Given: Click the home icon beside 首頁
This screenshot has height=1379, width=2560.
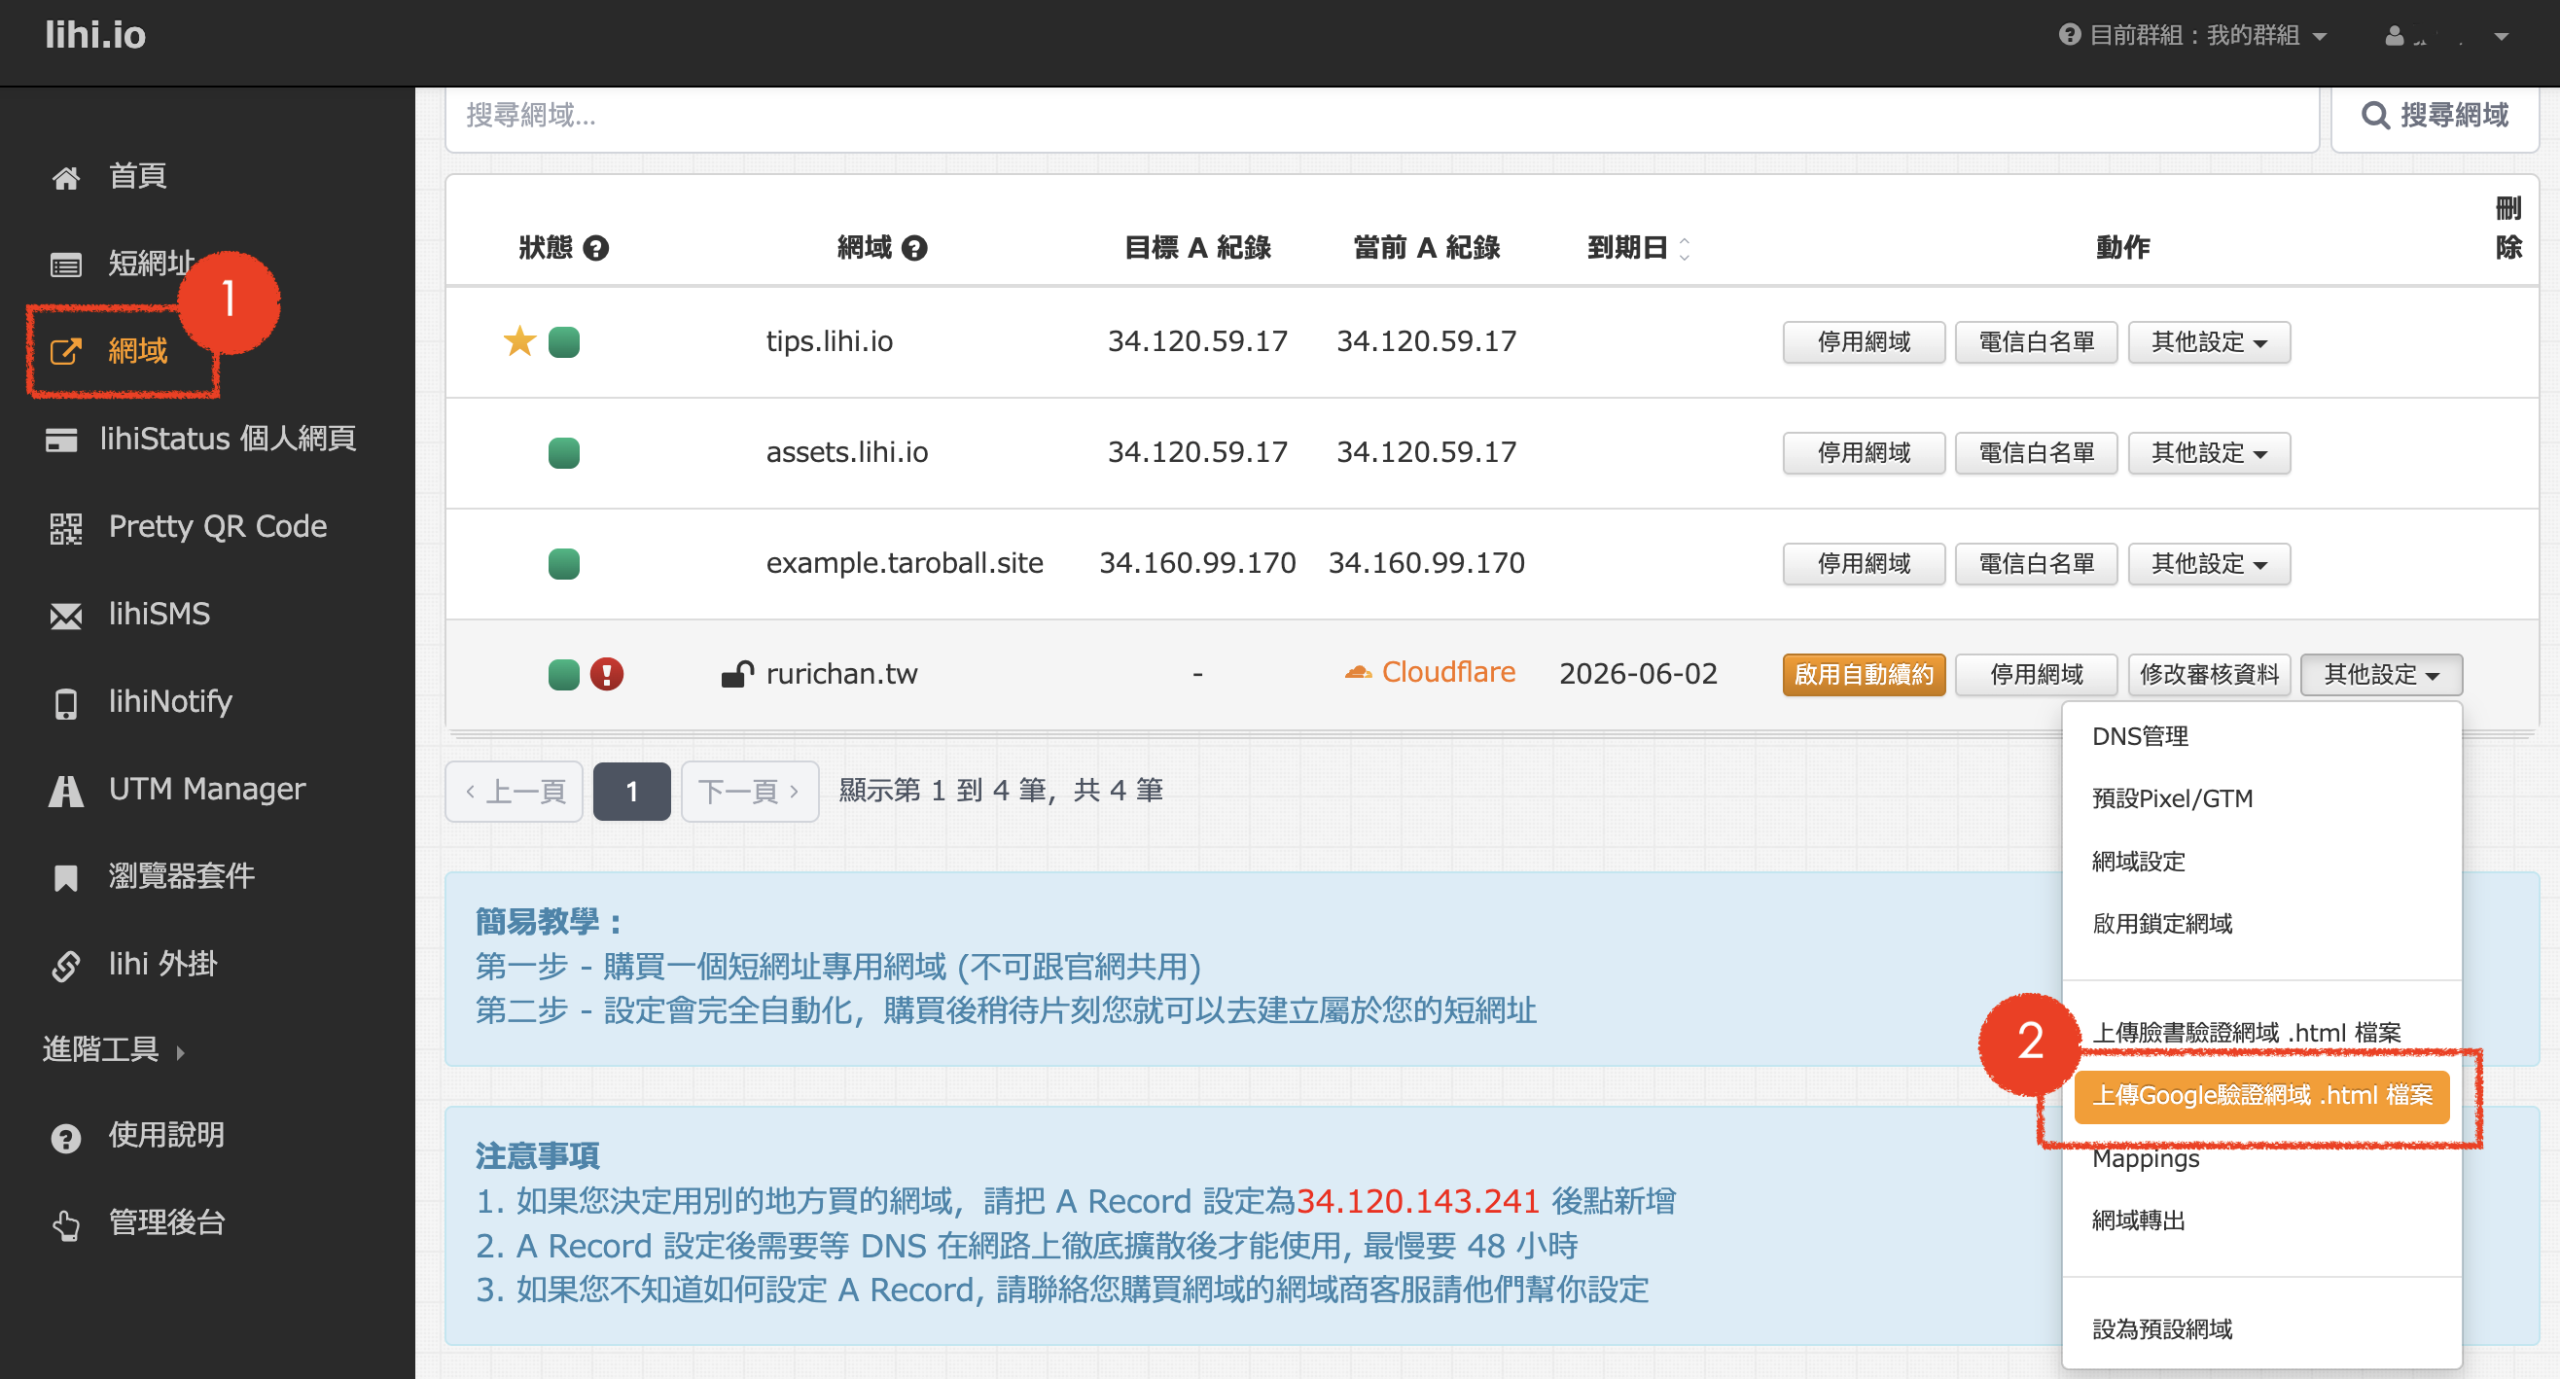Looking at the screenshot, I should [x=66, y=178].
